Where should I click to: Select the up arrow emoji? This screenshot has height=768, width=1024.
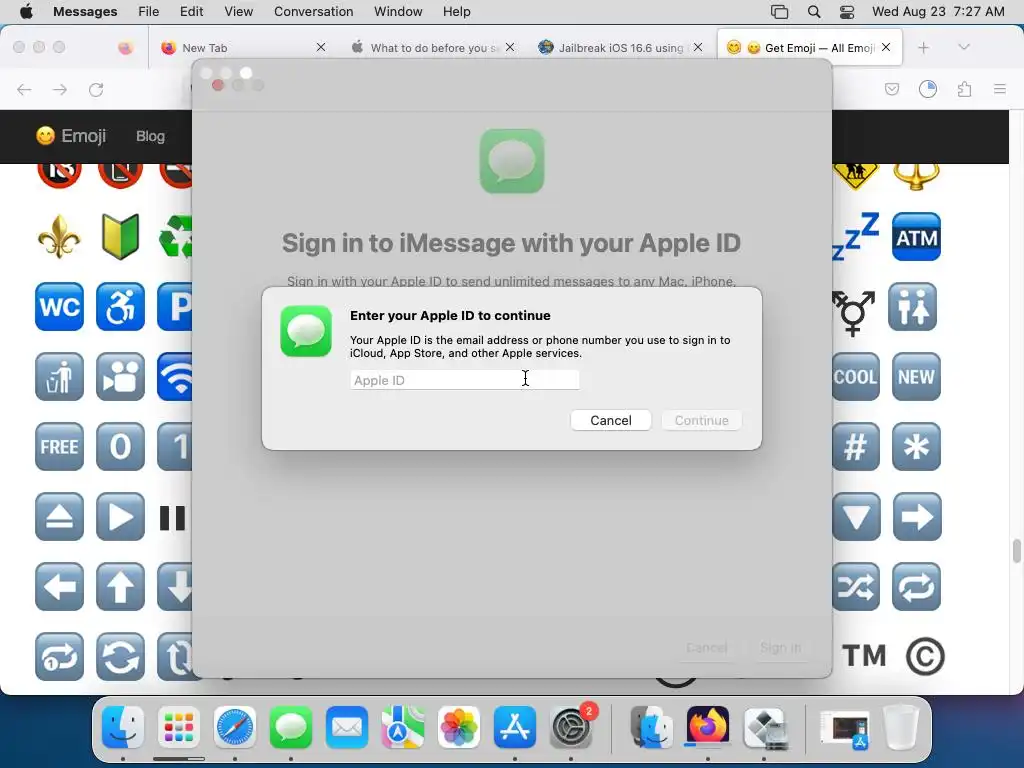pos(120,586)
